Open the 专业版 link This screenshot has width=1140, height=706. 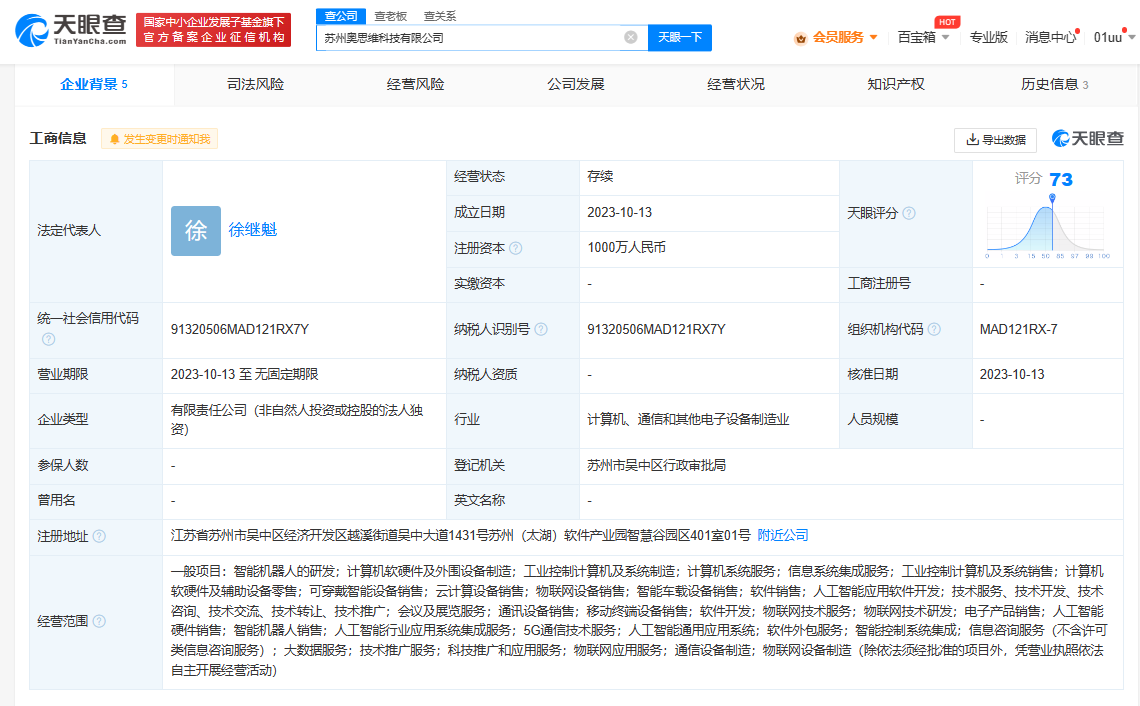pyautogui.click(x=989, y=37)
